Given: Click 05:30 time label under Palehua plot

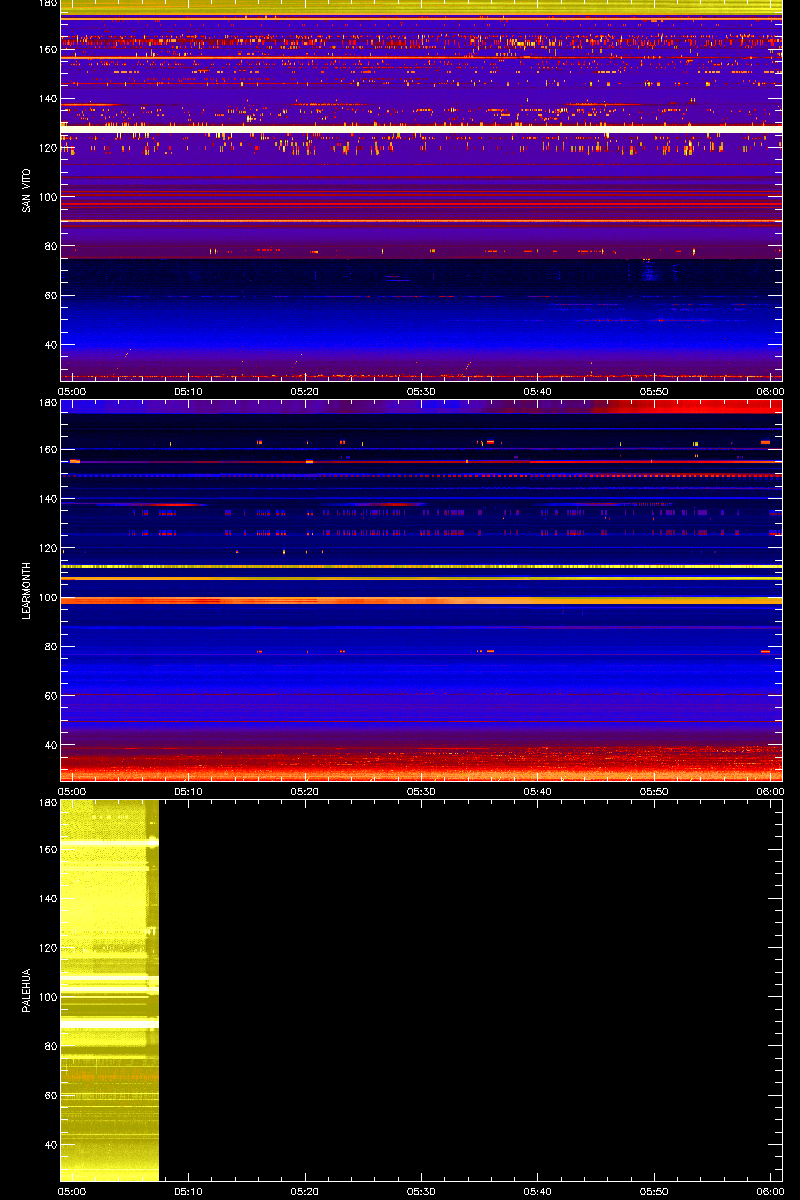Looking at the screenshot, I should (x=421, y=1192).
